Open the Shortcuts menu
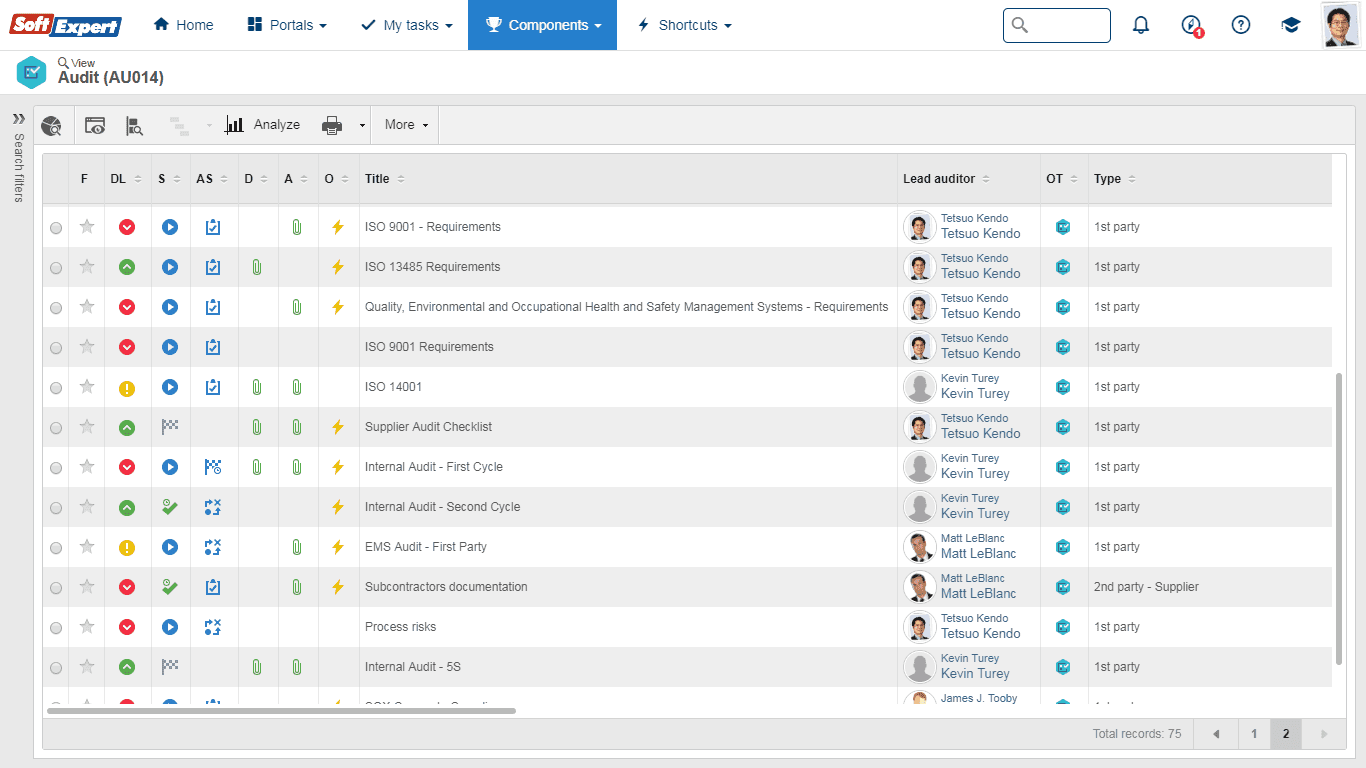 (x=685, y=25)
